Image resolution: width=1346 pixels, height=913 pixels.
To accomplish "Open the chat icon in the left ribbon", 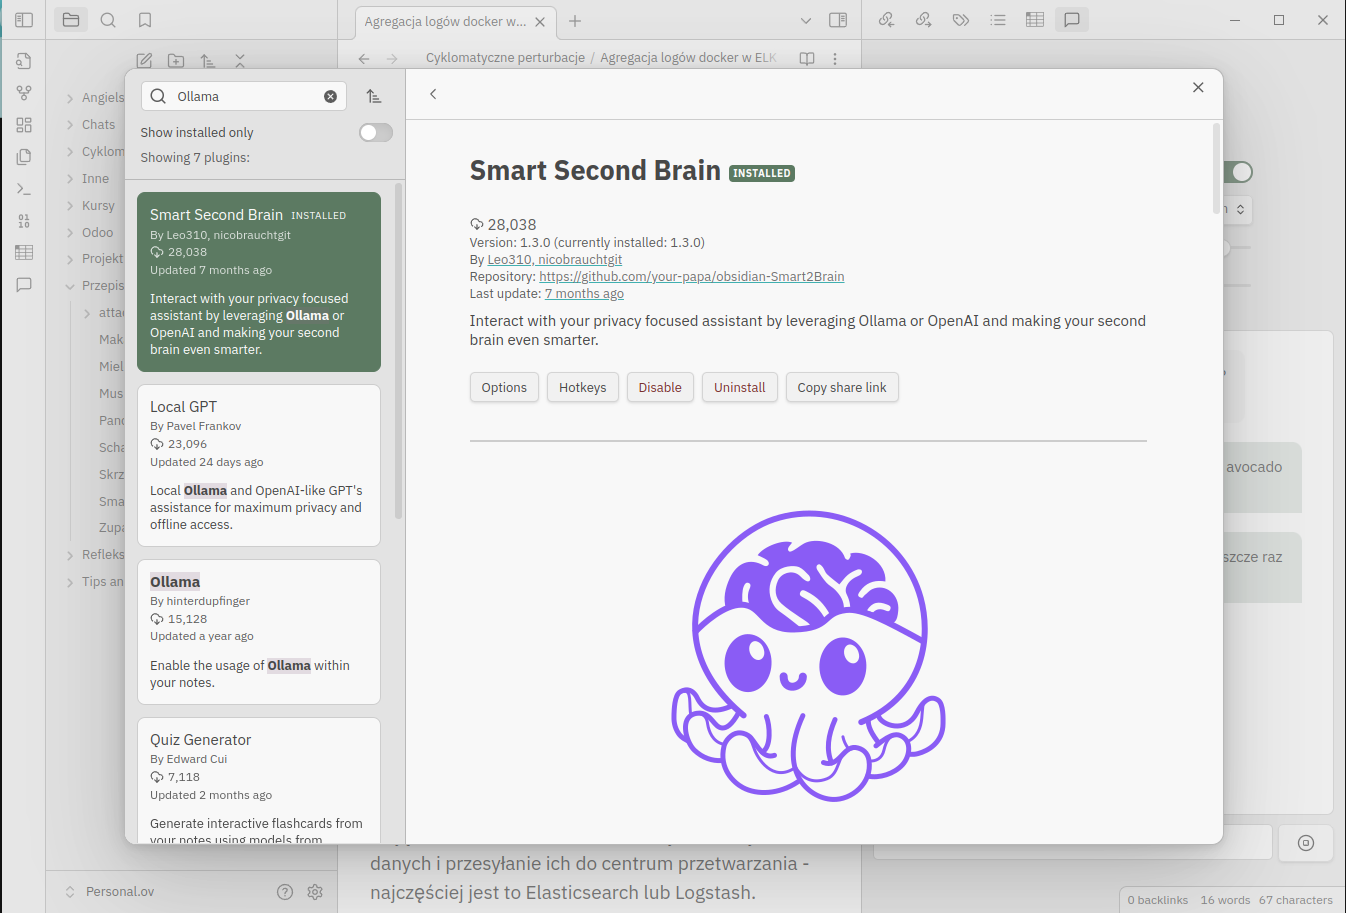I will click(24, 285).
